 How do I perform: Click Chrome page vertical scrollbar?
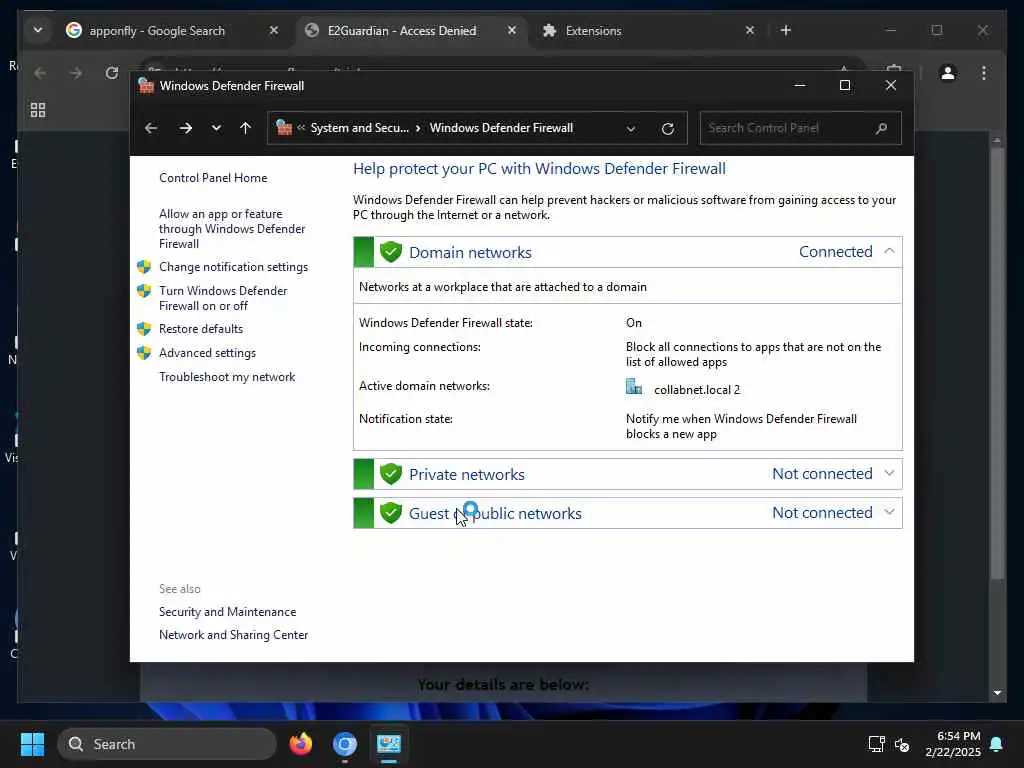pos(997,362)
